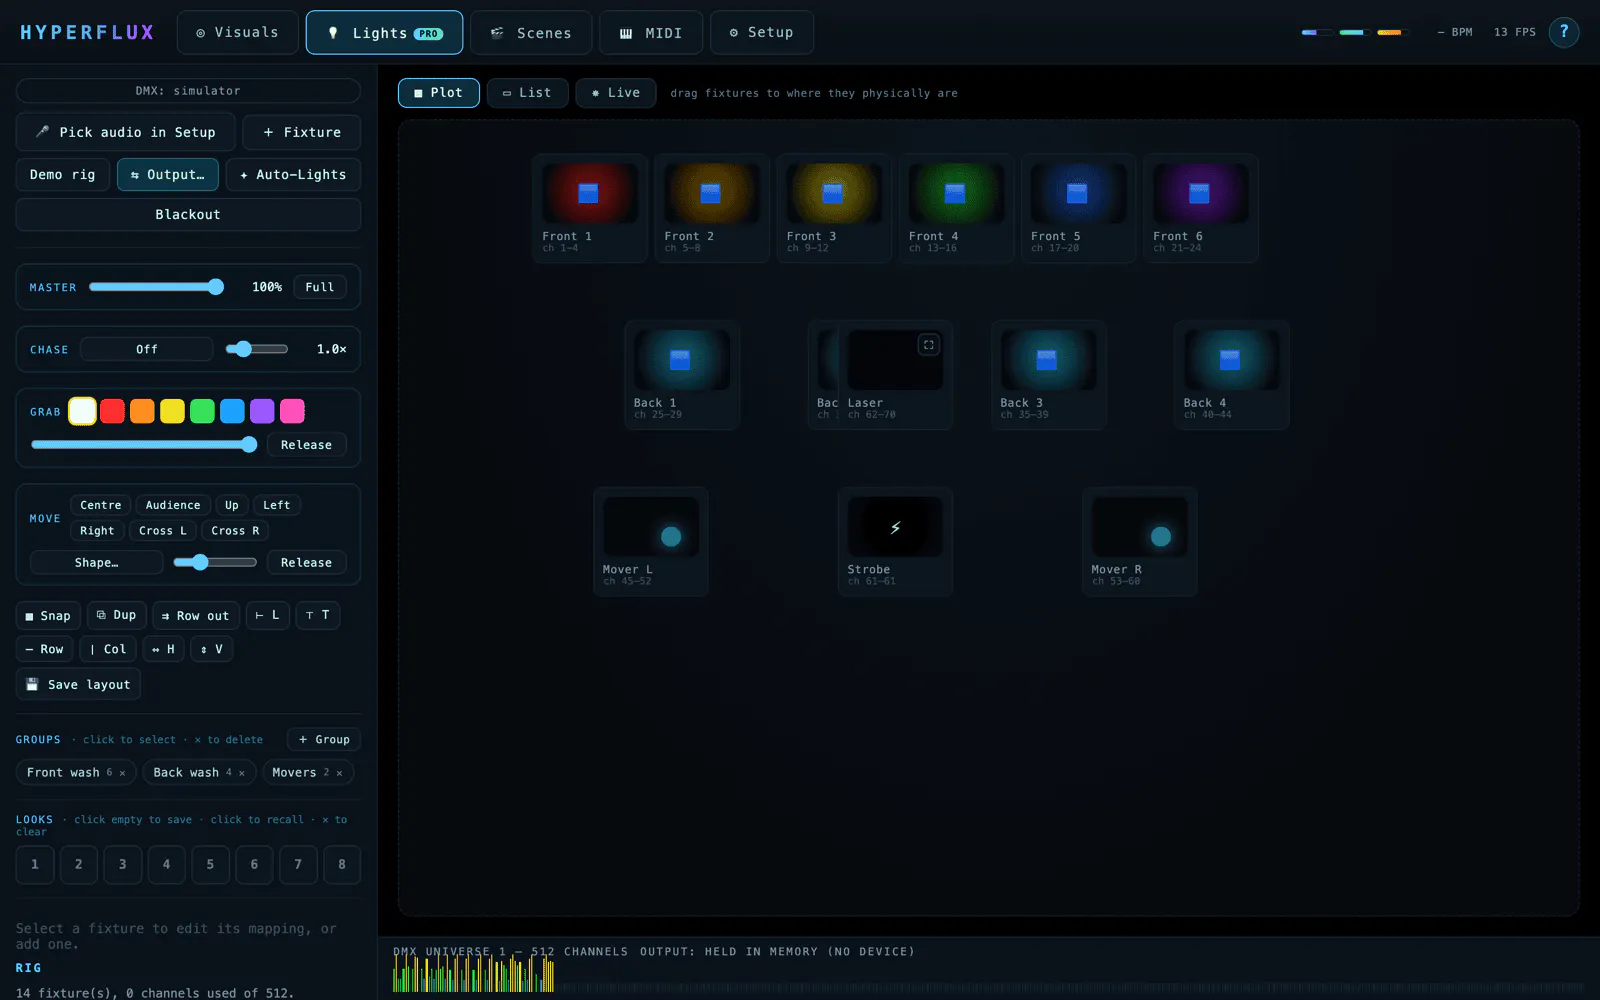Screen dimensions: 1600x1000
Task: Switch to List view
Action: [528, 93]
